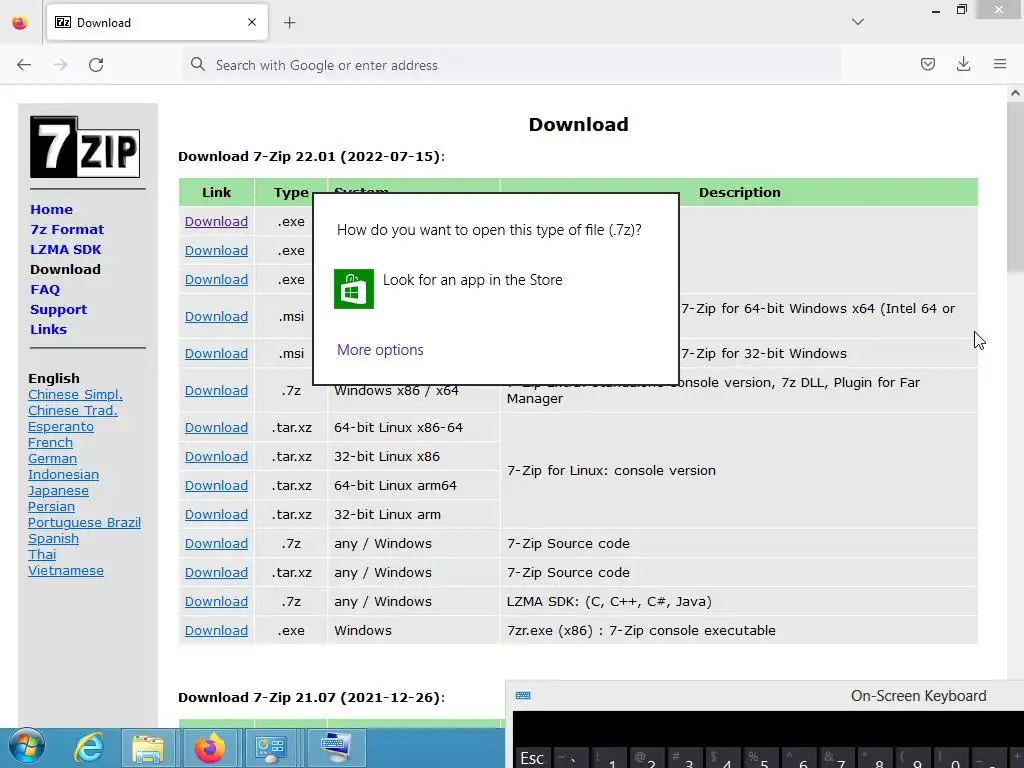Open the FAQ sidebar link
This screenshot has height=768, width=1024.
(x=44, y=289)
